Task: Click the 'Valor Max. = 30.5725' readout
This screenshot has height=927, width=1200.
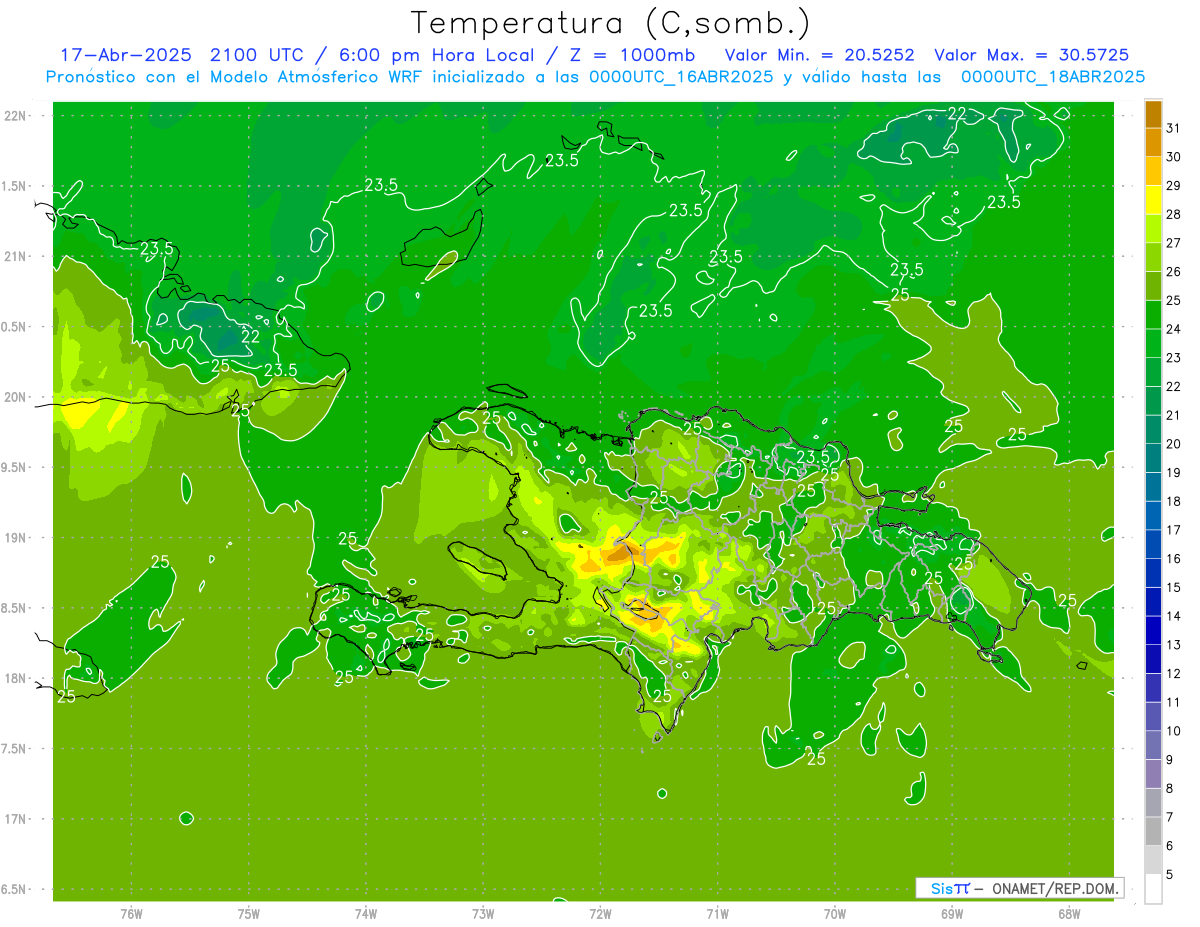Action: pos(1031,55)
